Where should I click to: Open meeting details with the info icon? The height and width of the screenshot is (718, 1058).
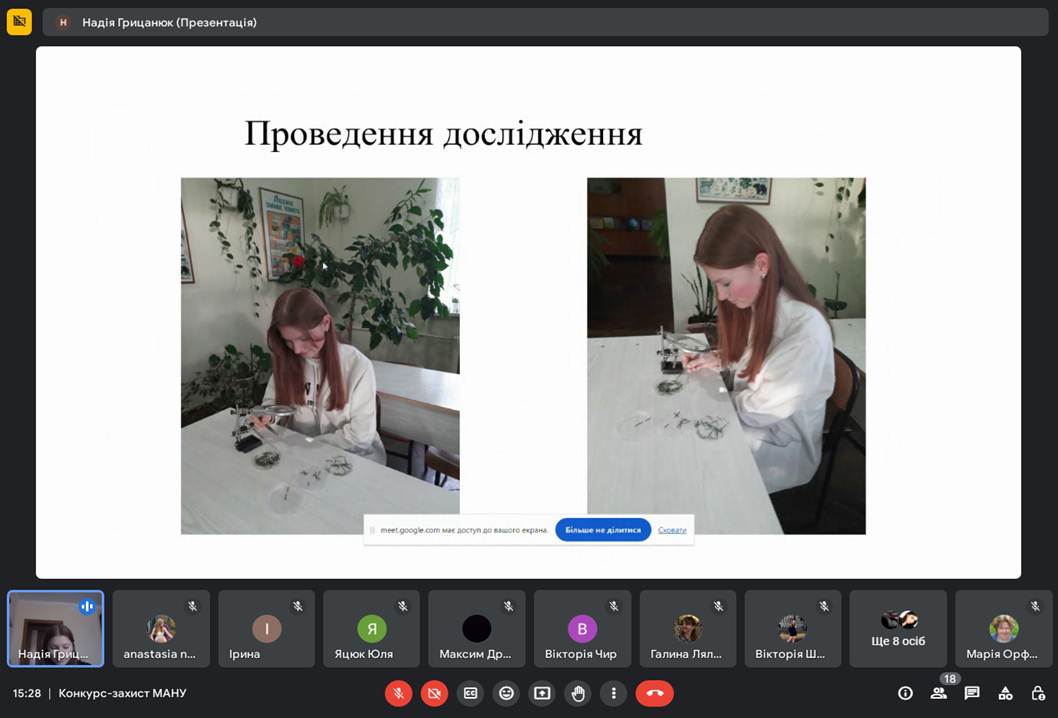point(905,692)
